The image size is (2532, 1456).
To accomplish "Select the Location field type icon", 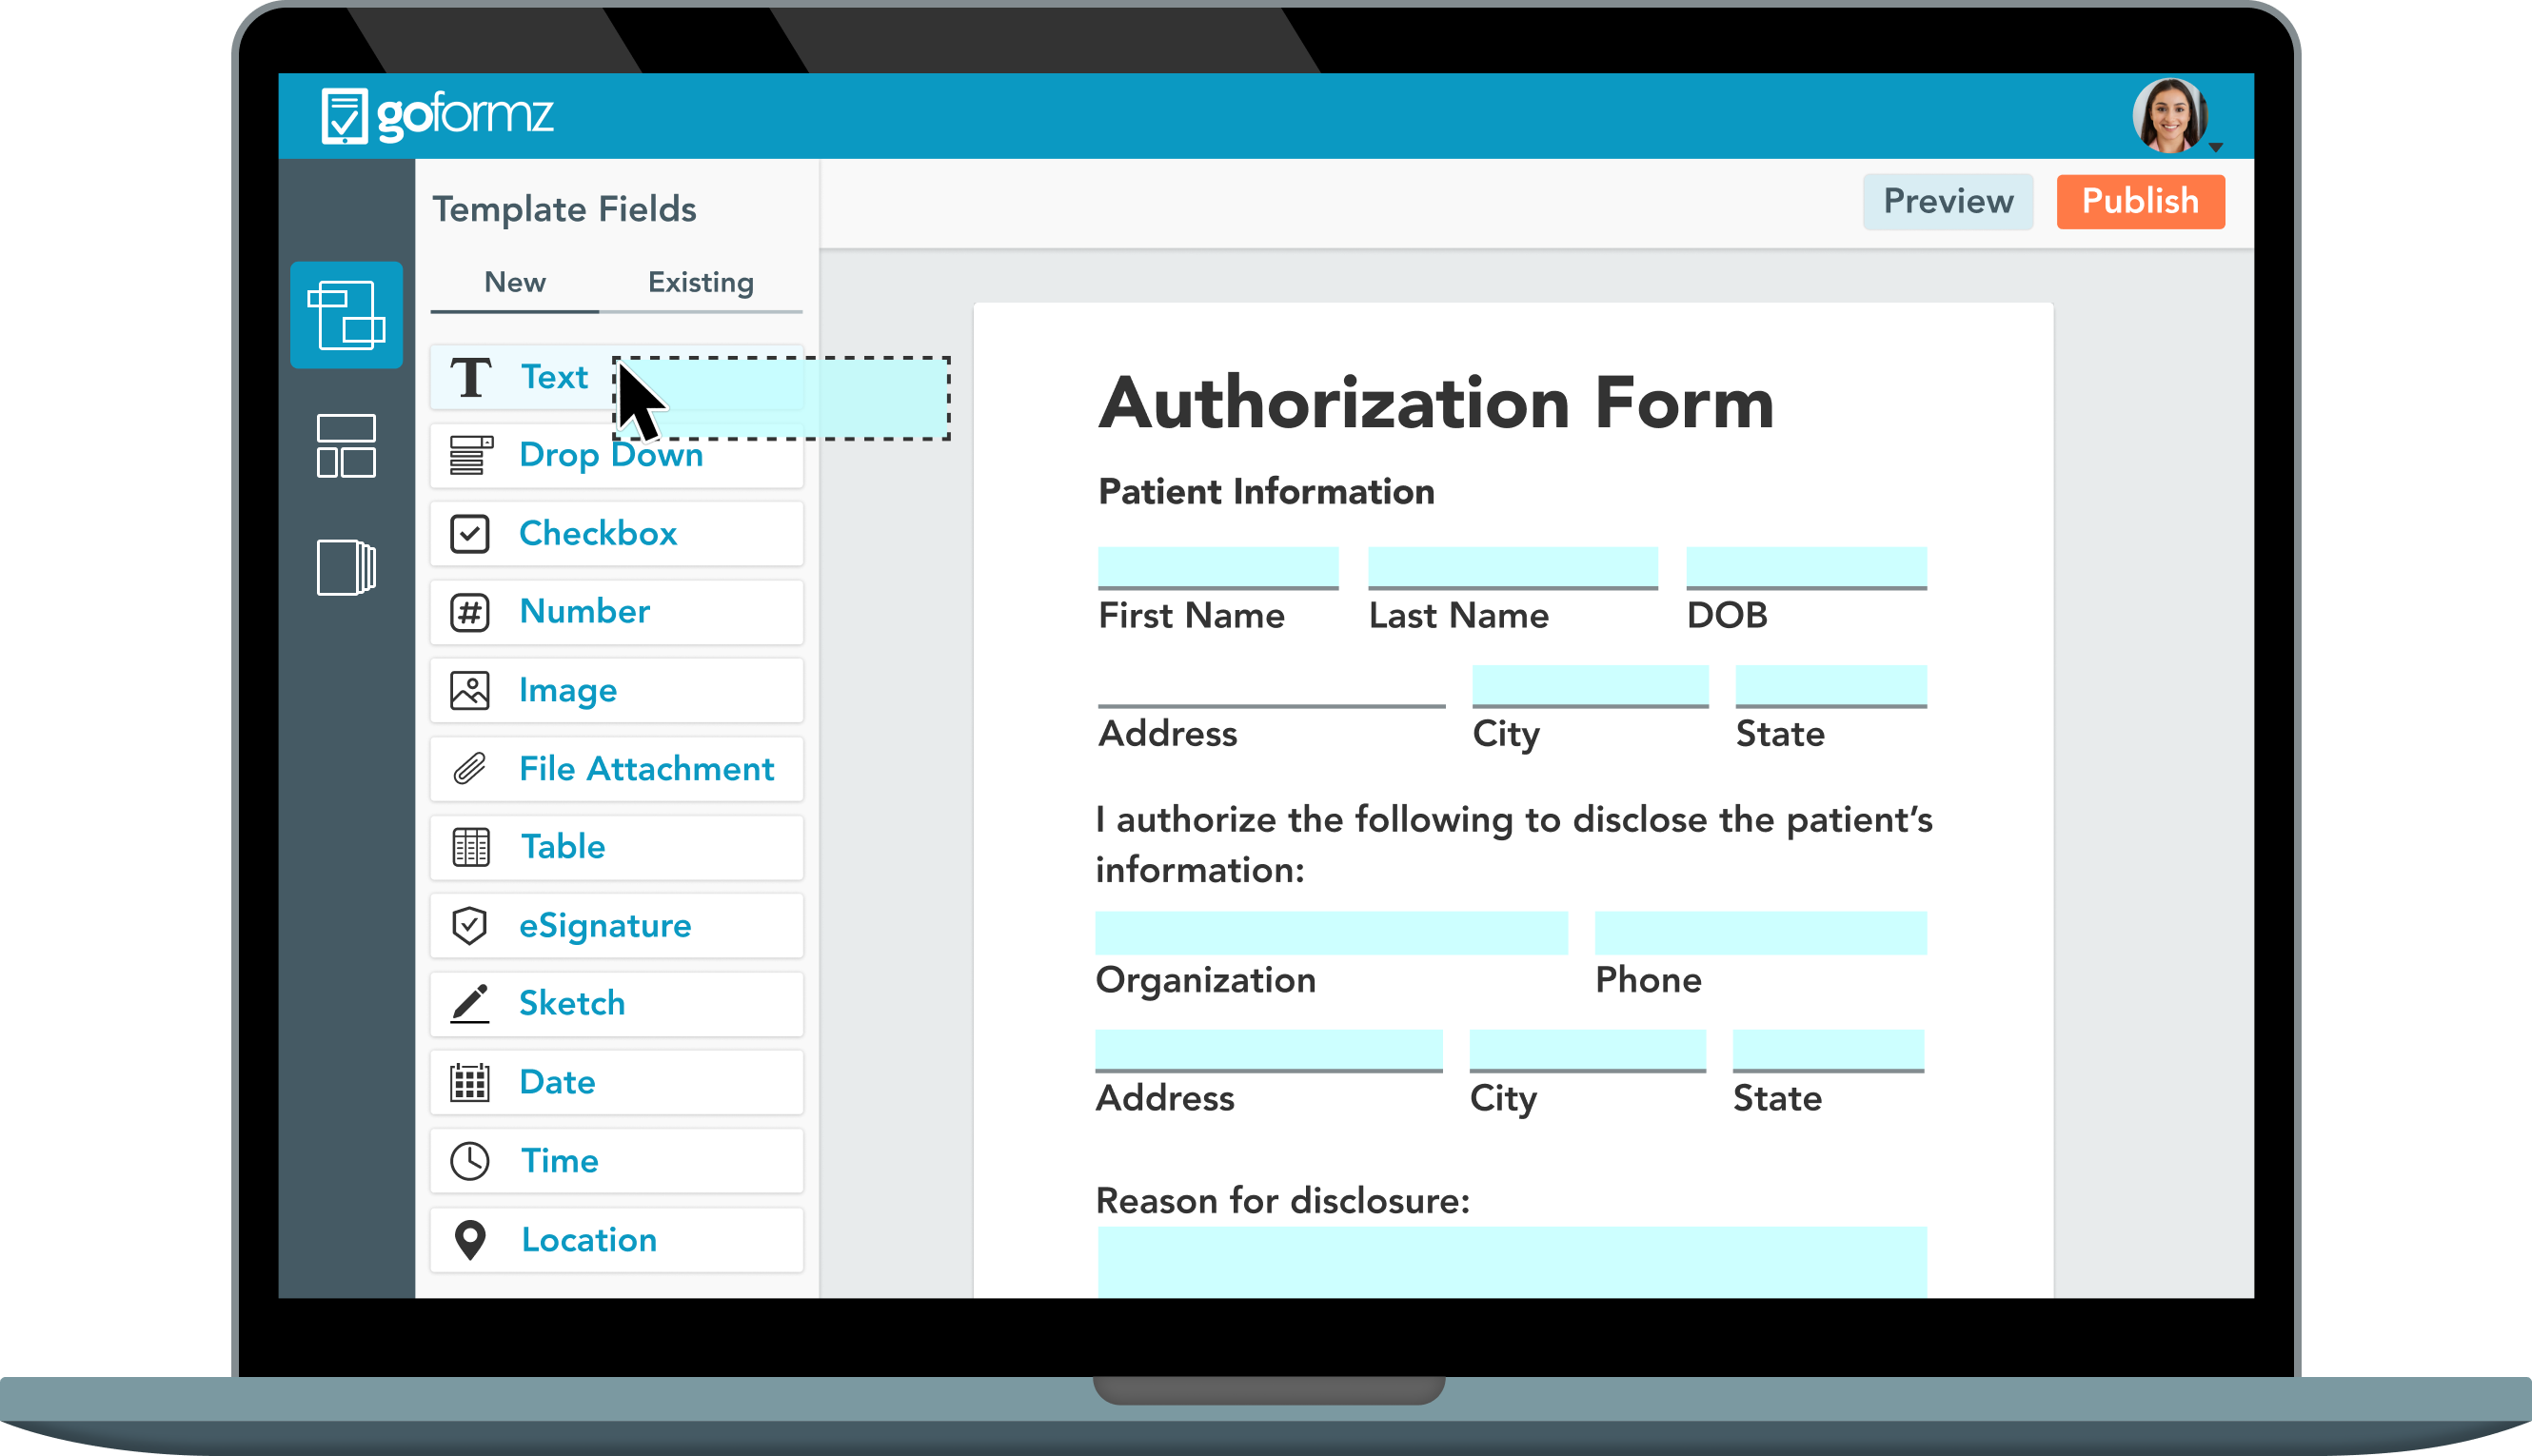I will click(471, 1239).
